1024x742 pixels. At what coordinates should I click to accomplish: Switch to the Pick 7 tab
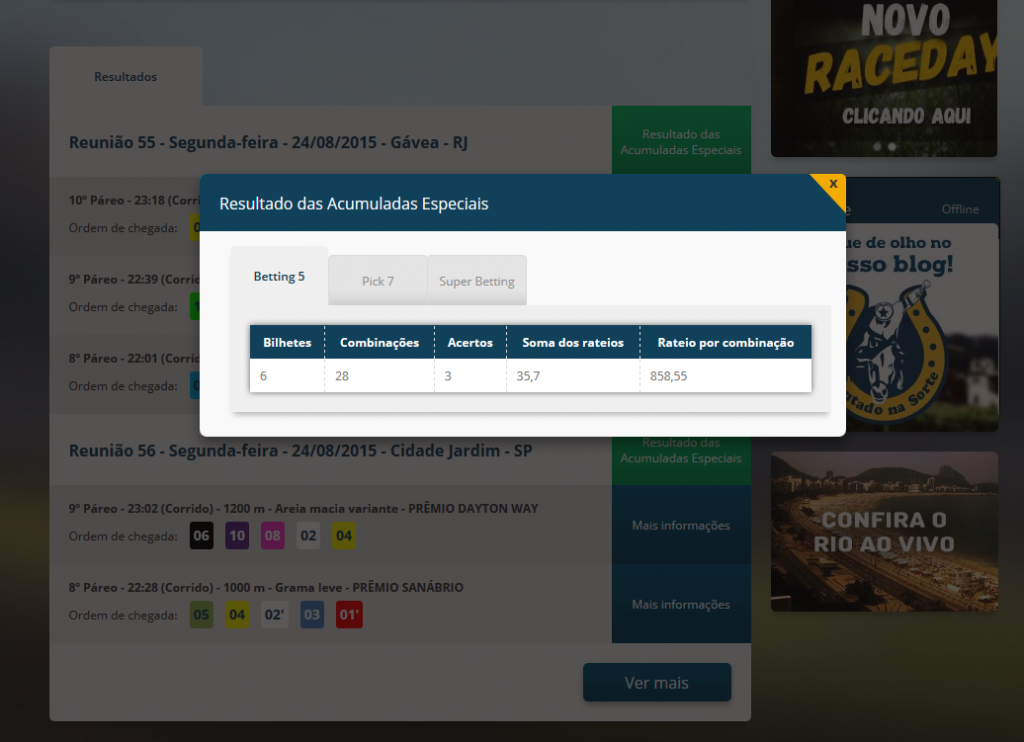pos(377,281)
